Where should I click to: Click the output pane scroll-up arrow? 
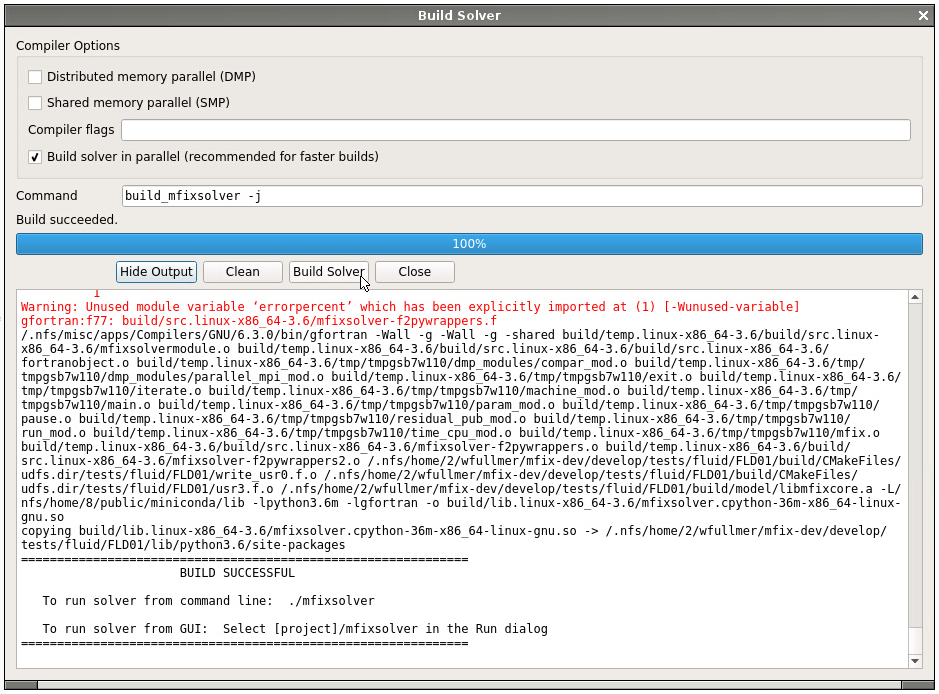click(x=914, y=297)
